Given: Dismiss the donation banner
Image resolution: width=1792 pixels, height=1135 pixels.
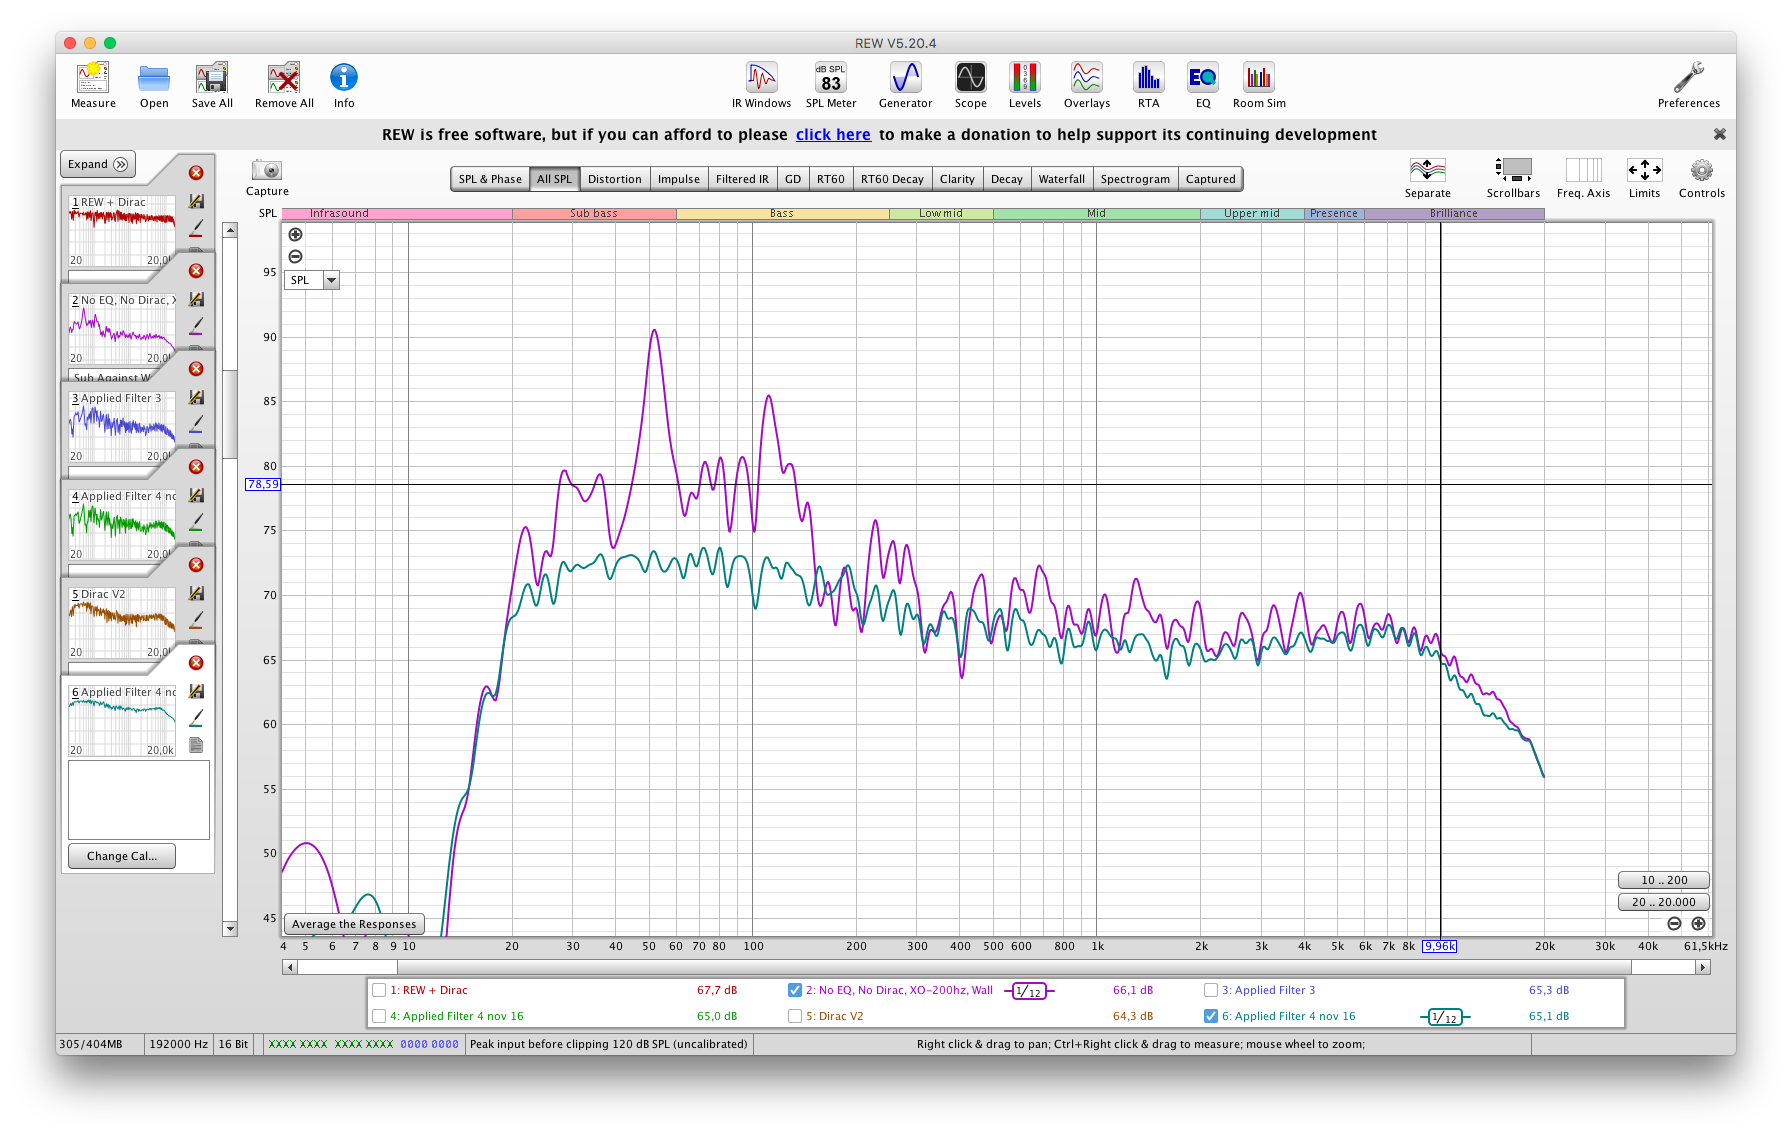Looking at the screenshot, I should click(1720, 134).
